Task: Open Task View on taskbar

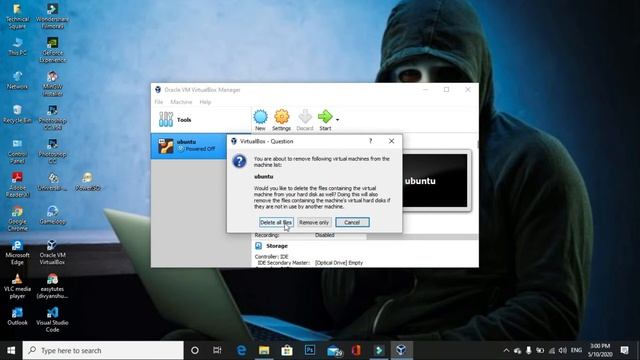Action: click(x=217, y=350)
